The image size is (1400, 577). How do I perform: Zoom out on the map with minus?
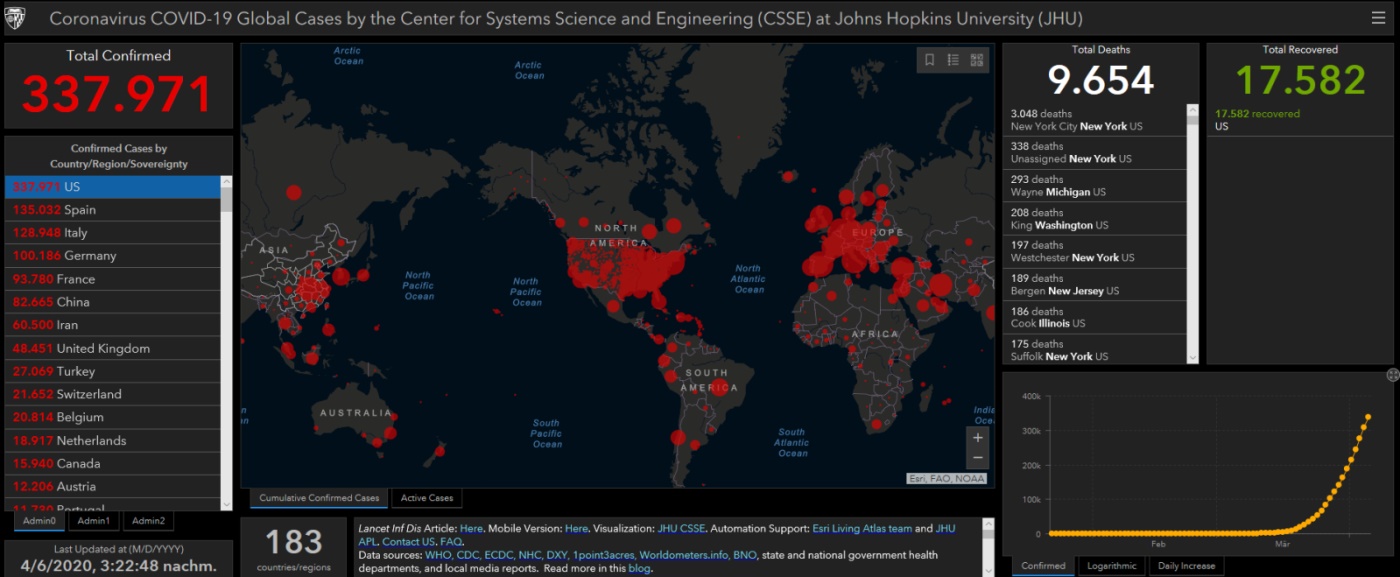pyautogui.click(x=978, y=458)
